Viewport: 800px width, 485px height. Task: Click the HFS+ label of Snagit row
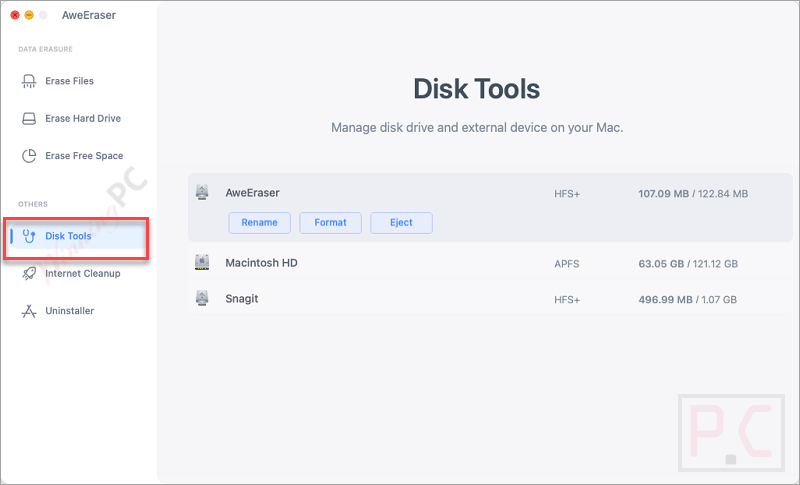[x=567, y=300]
